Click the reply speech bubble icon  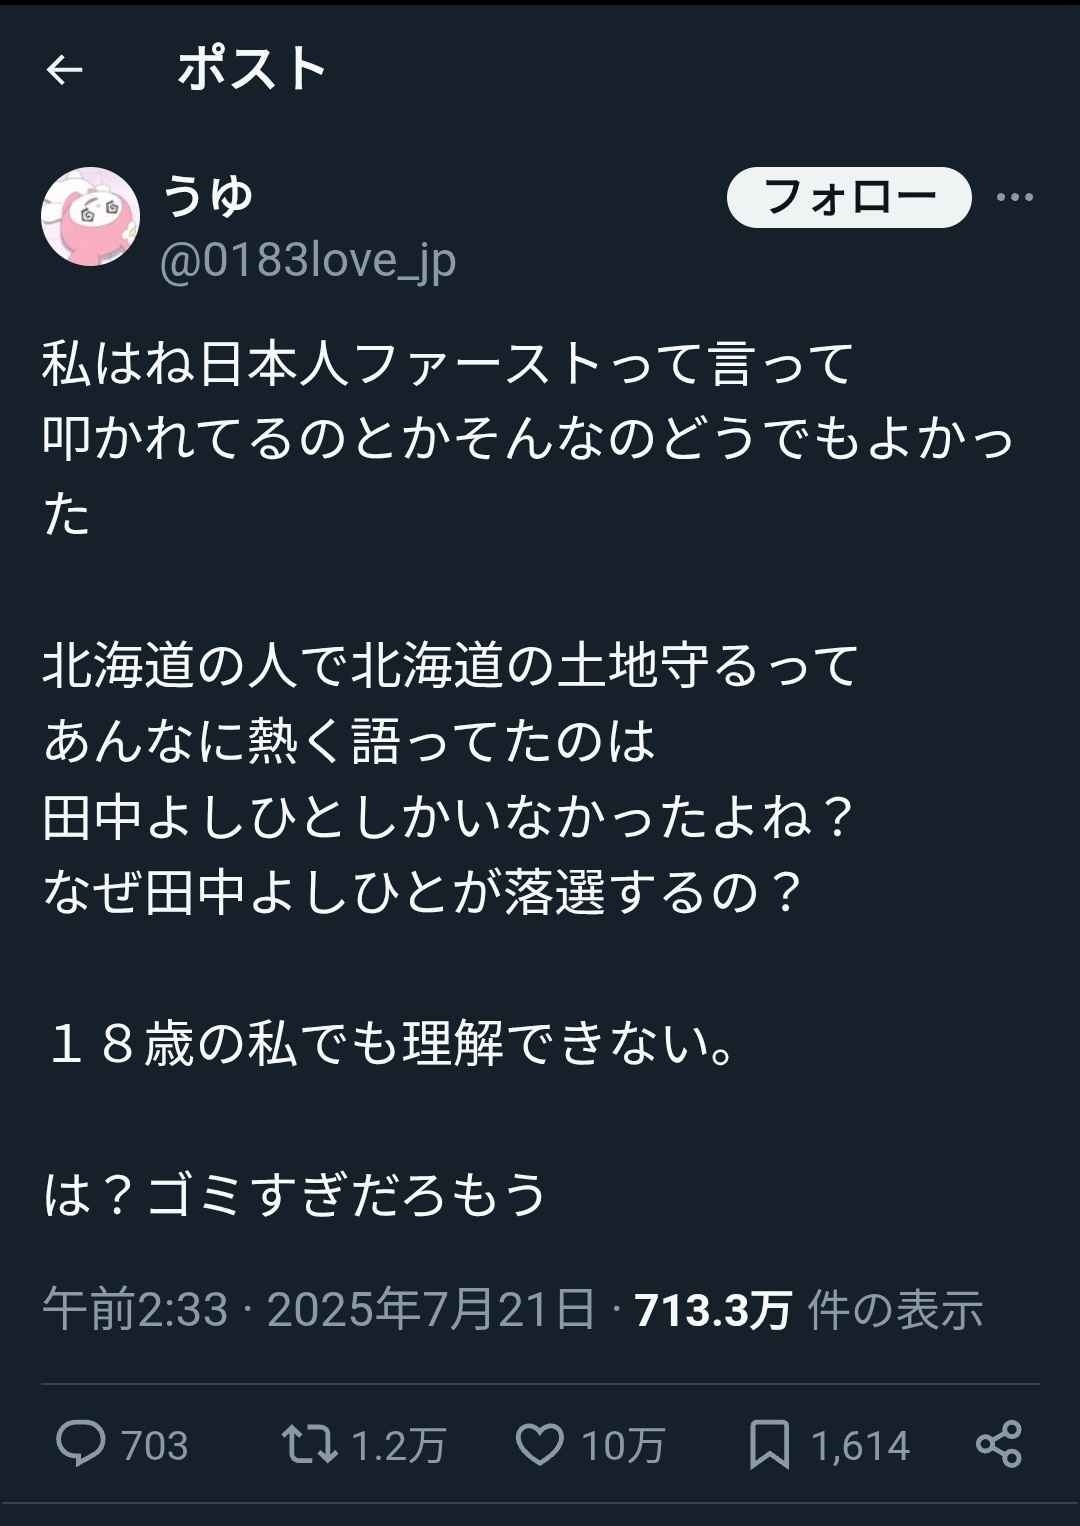tap(81, 1444)
